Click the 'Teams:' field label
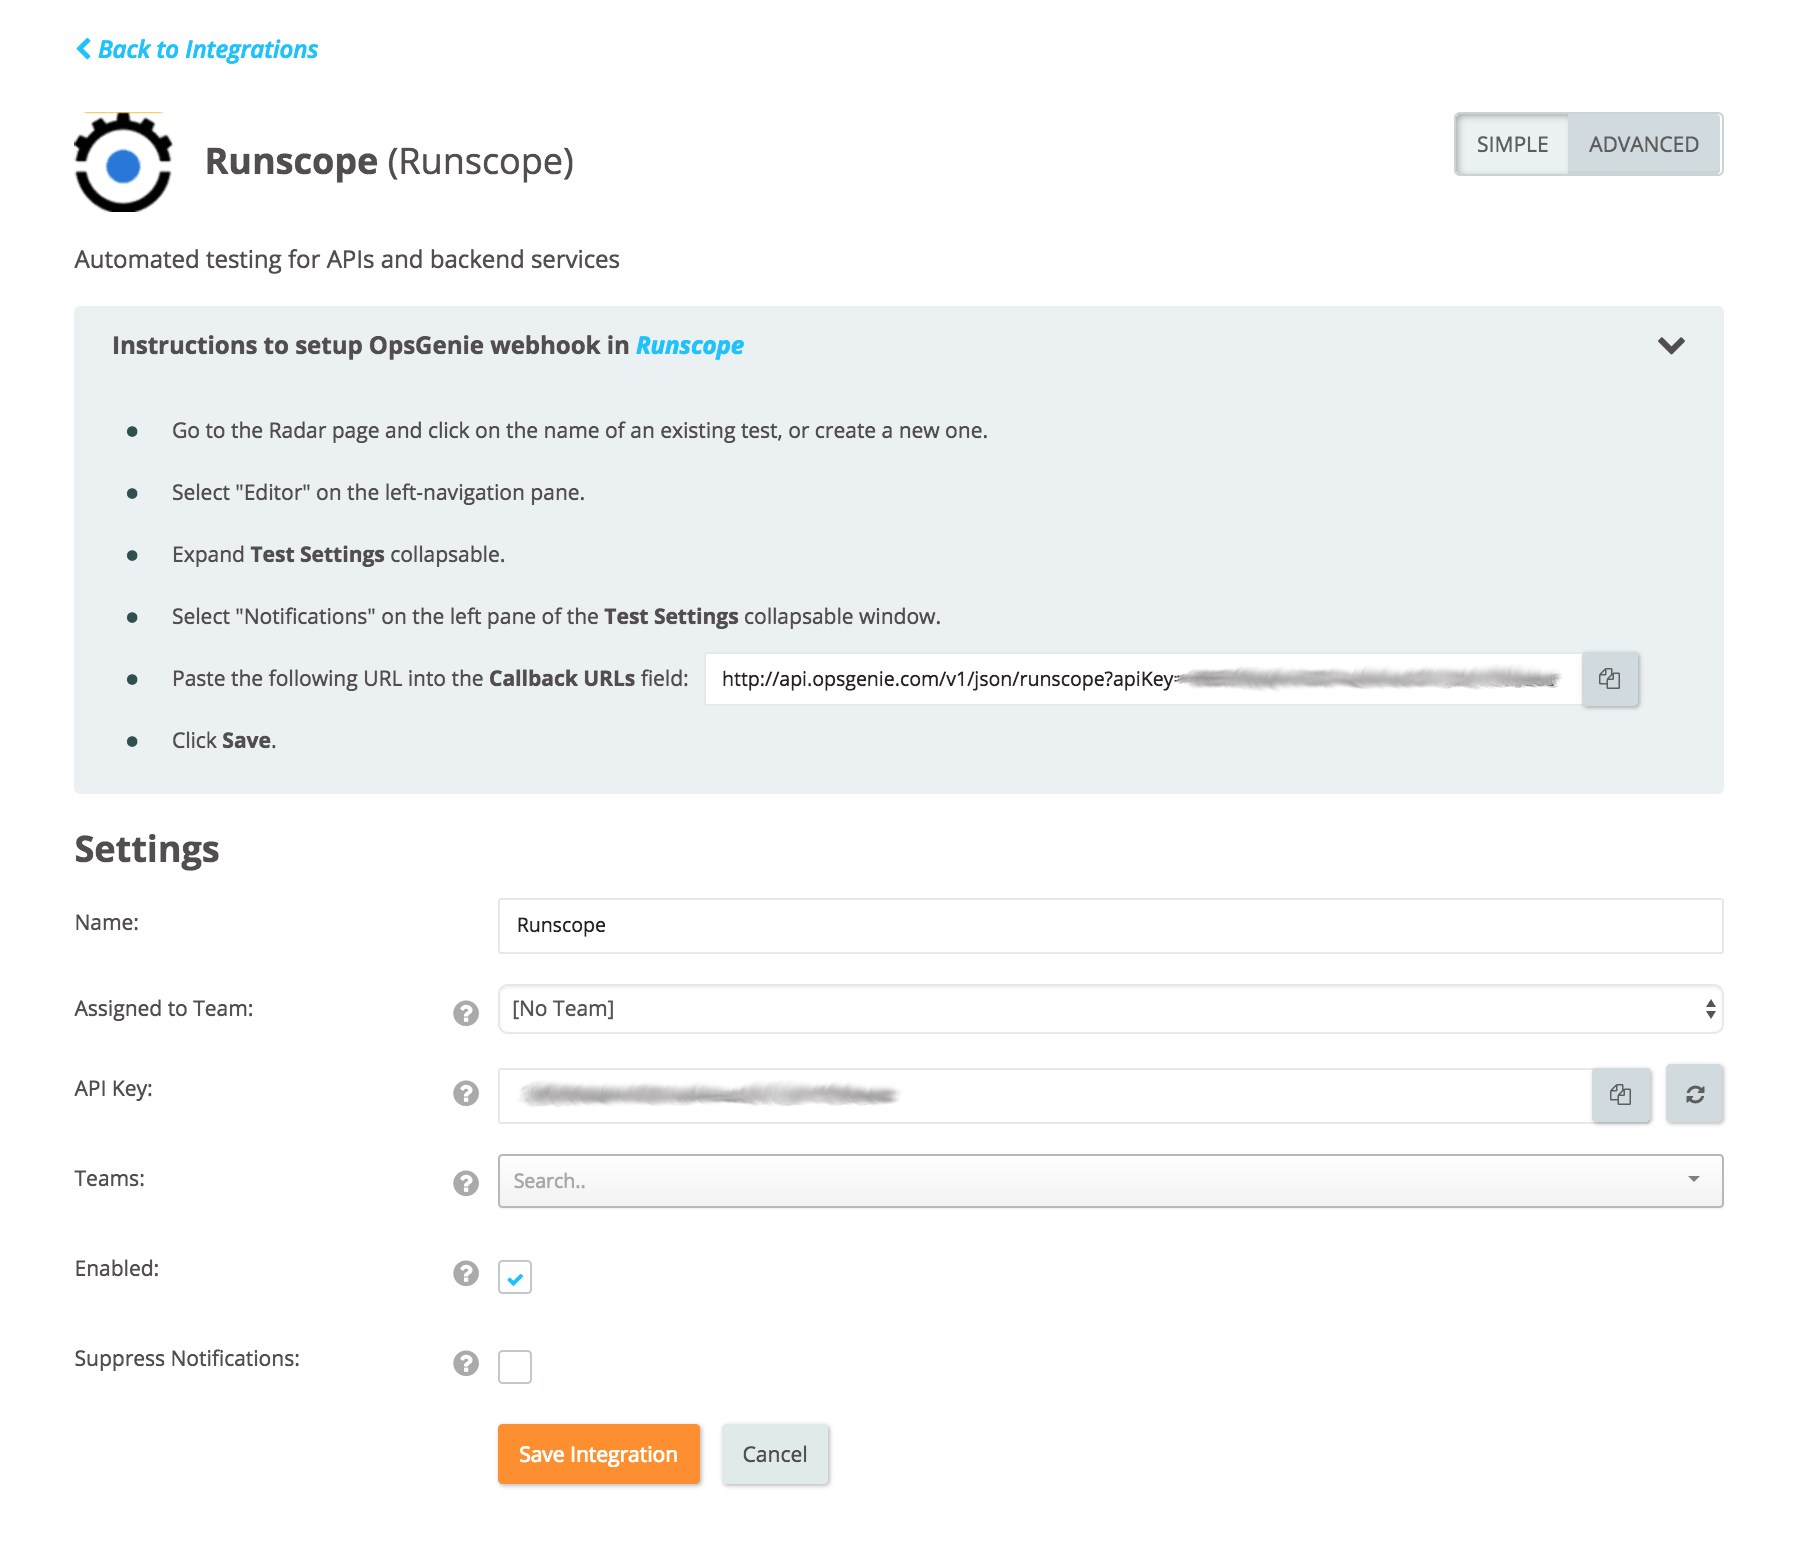This screenshot has height=1548, width=1796. click(x=110, y=1179)
